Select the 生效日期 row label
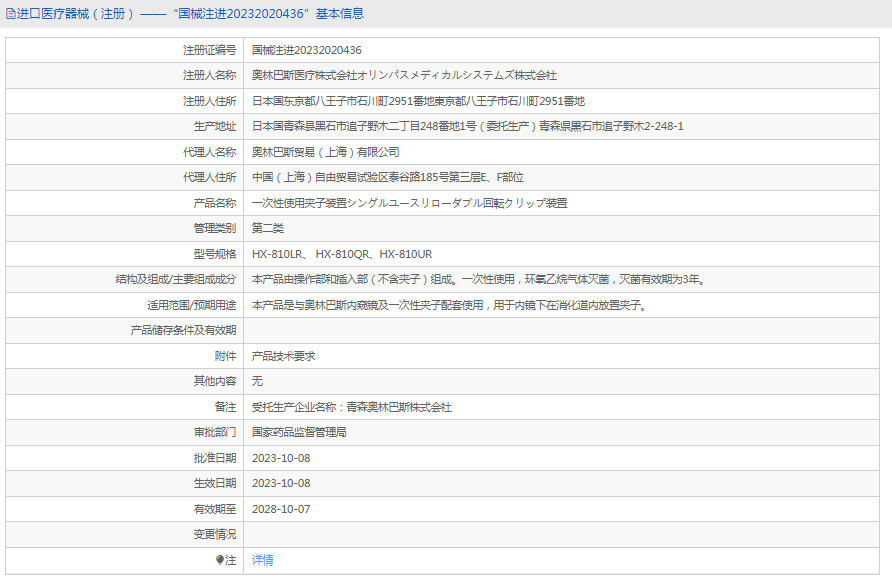This screenshot has width=892, height=581. tap(214, 483)
